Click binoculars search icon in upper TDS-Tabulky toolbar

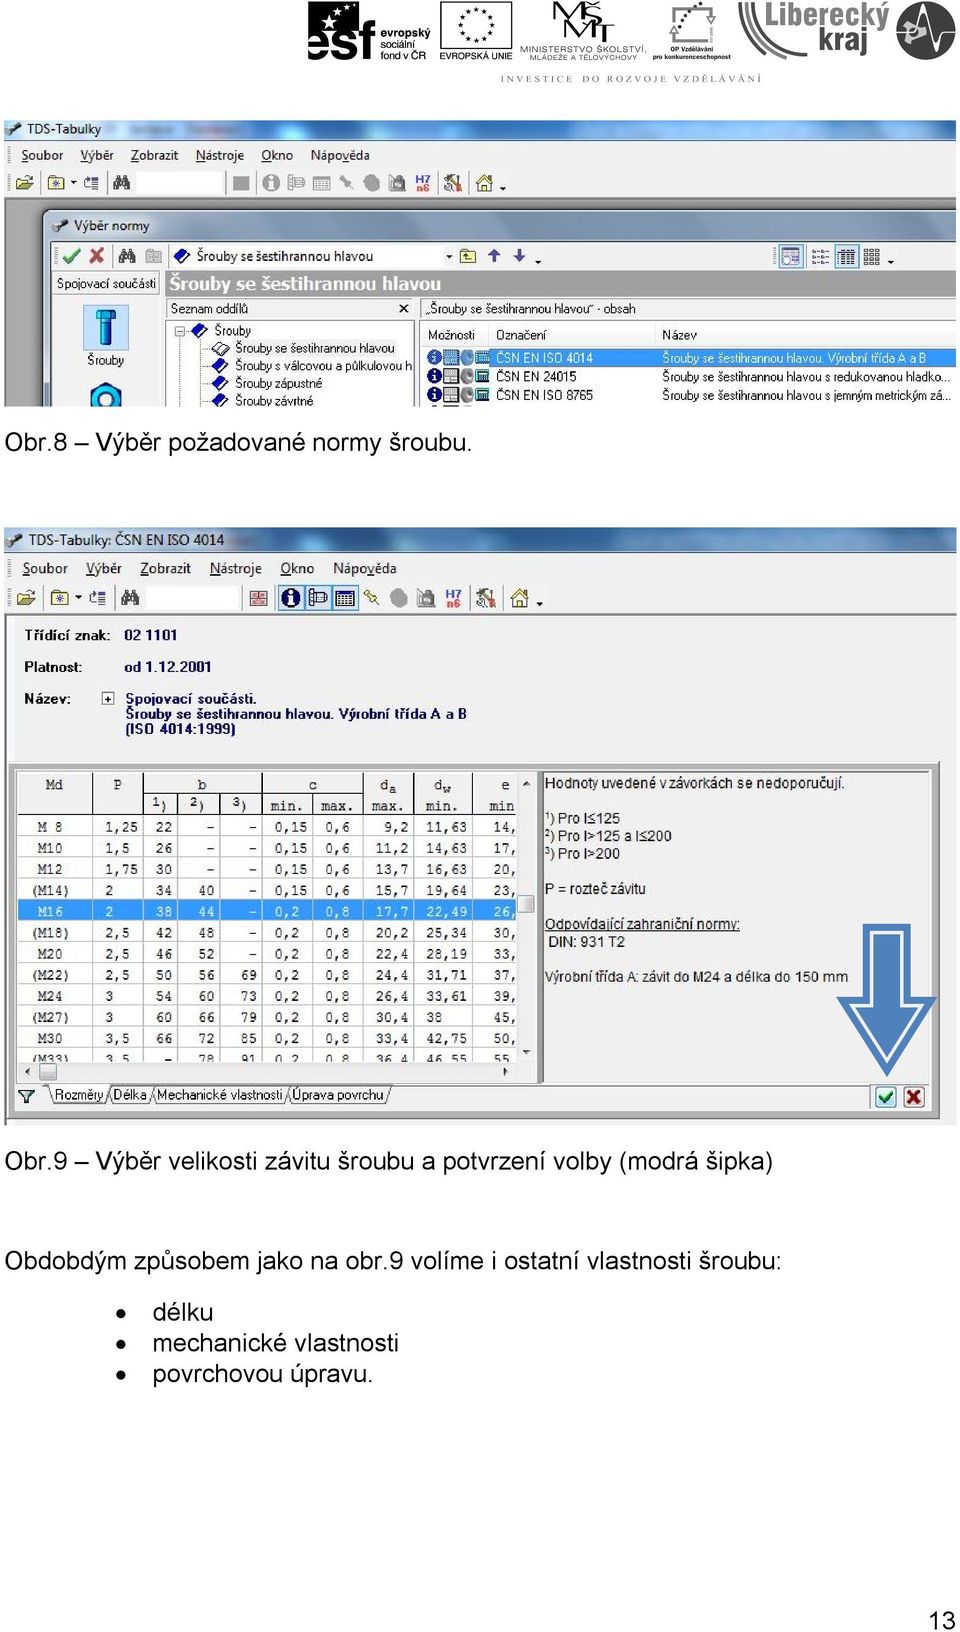click(122, 183)
